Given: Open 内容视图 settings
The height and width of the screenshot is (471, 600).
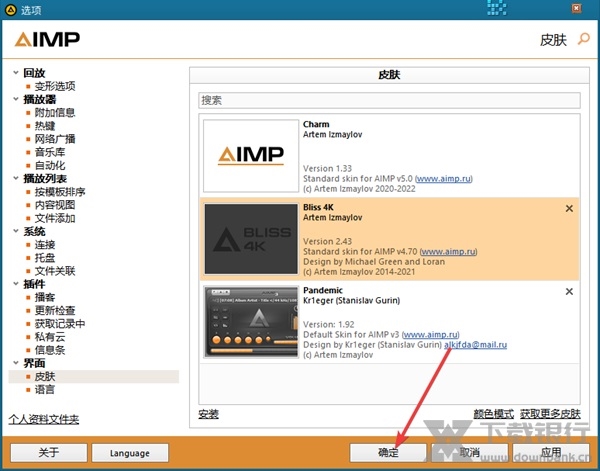Looking at the screenshot, I should pyautogui.click(x=55, y=205).
